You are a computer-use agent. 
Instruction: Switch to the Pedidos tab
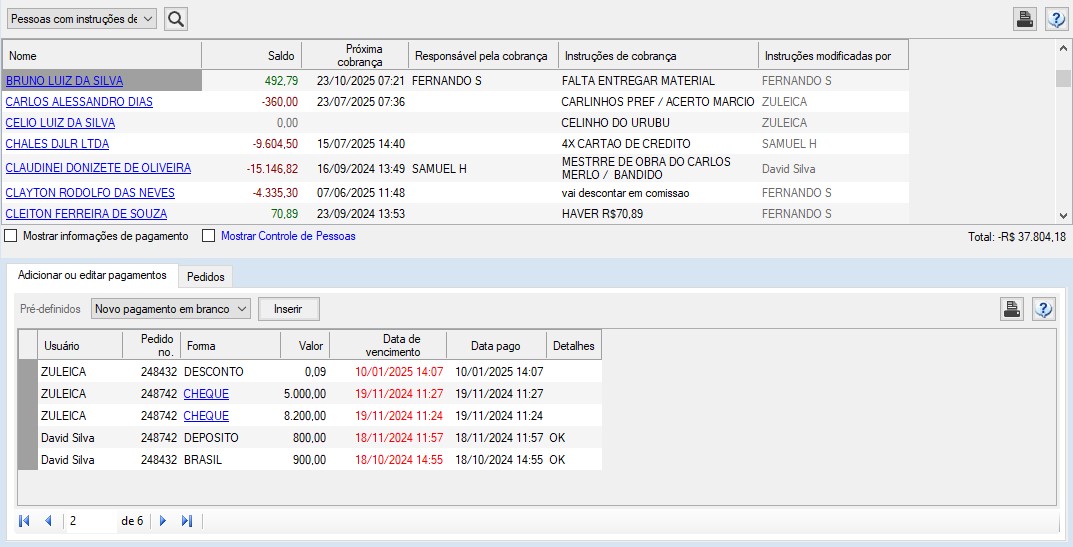(x=207, y=276)
